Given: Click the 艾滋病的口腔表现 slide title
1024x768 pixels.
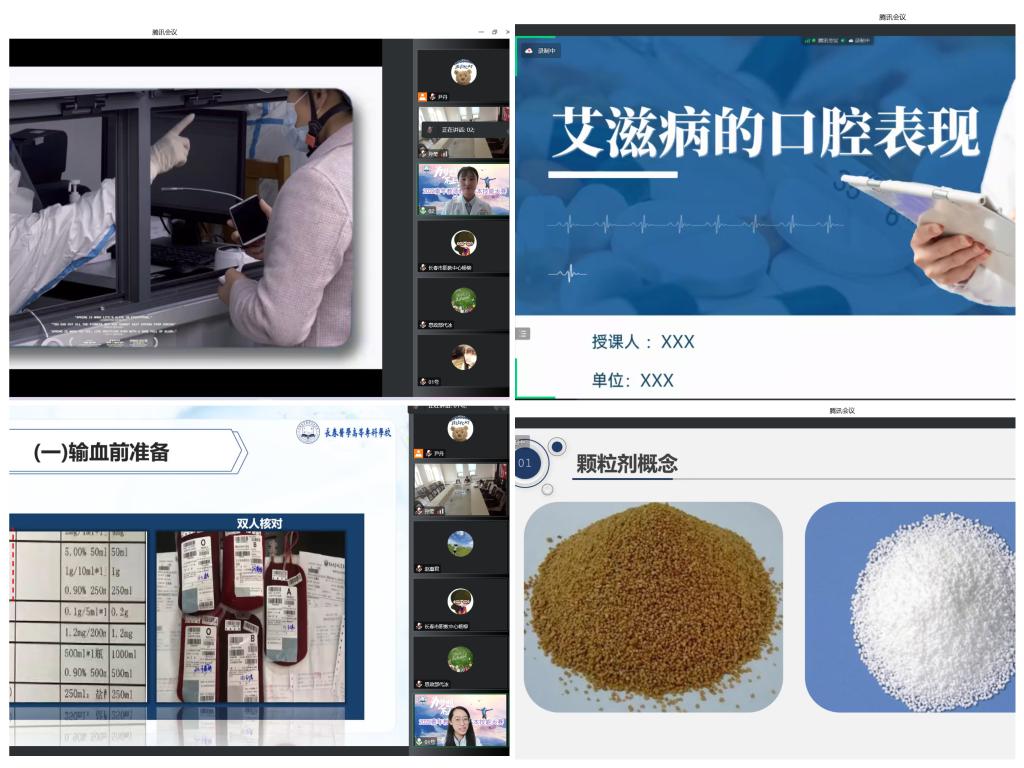Looking at the screenshot, I should (x=765, y=135).
